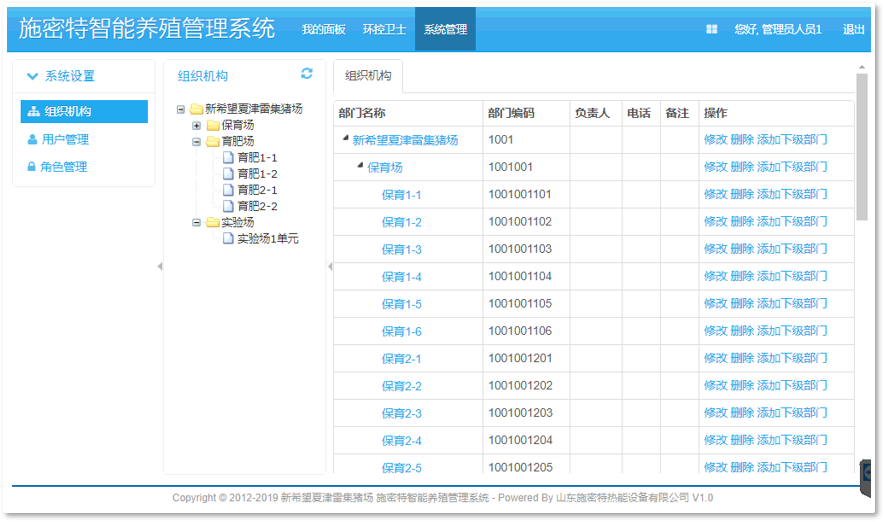The image size is (884, 522).
Task: Click the folder icon beside 实验场 in tree
Action: [212, 222]
